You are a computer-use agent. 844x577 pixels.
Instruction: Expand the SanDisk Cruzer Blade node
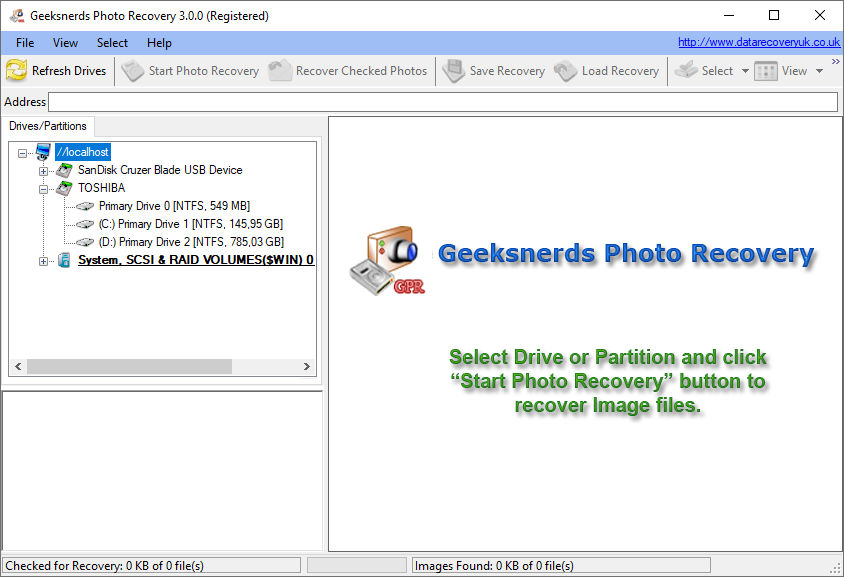(44, 171)
